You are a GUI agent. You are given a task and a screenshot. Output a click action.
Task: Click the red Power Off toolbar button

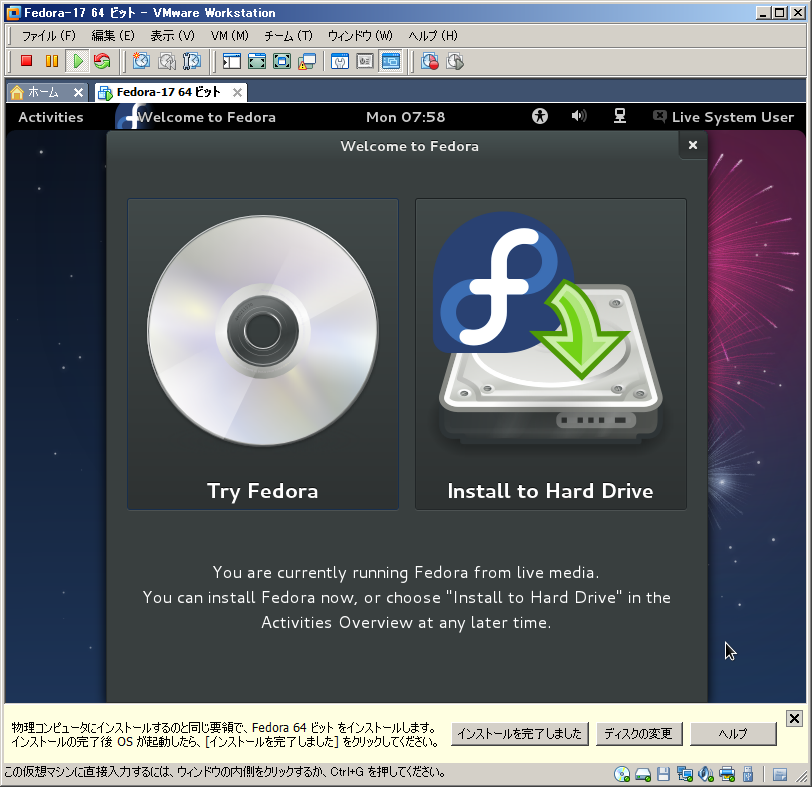[27, 61]
